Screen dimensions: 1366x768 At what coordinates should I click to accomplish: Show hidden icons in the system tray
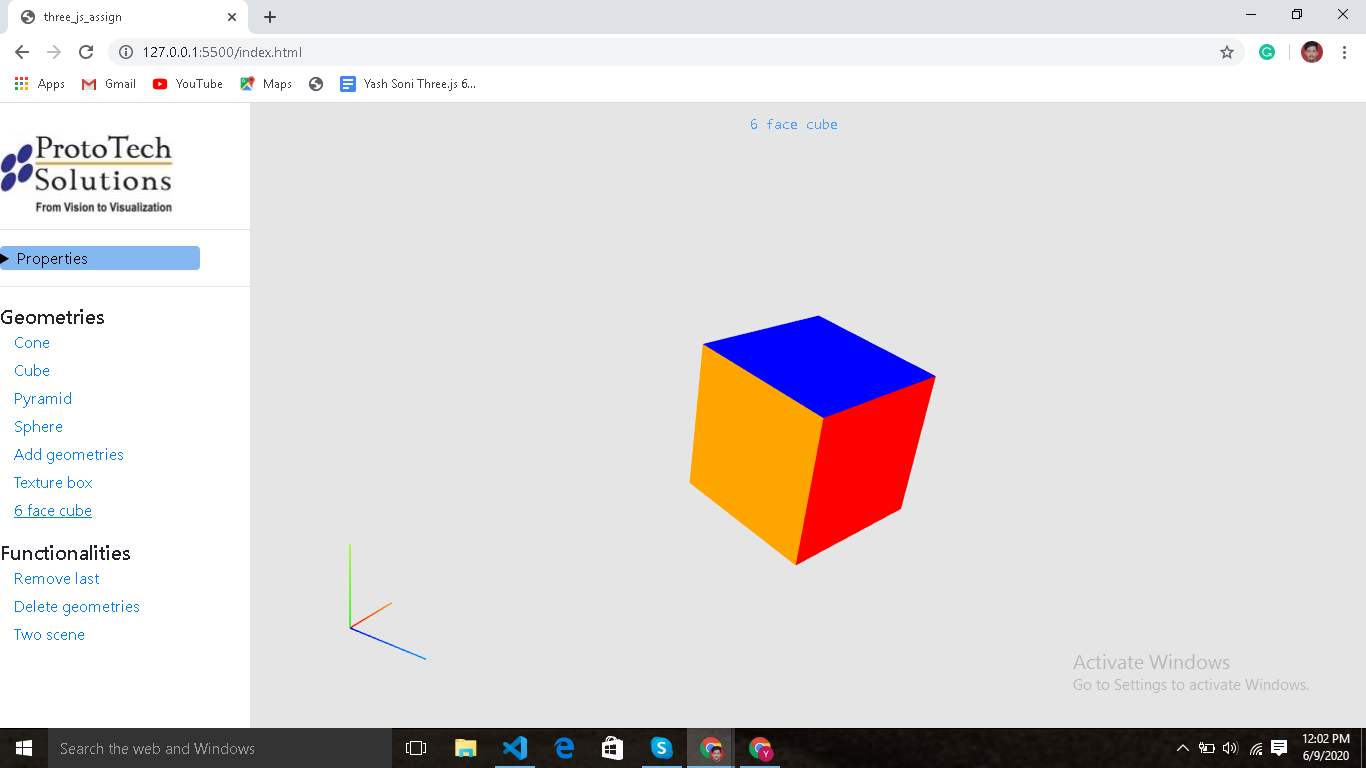(x=1182, y=747)
